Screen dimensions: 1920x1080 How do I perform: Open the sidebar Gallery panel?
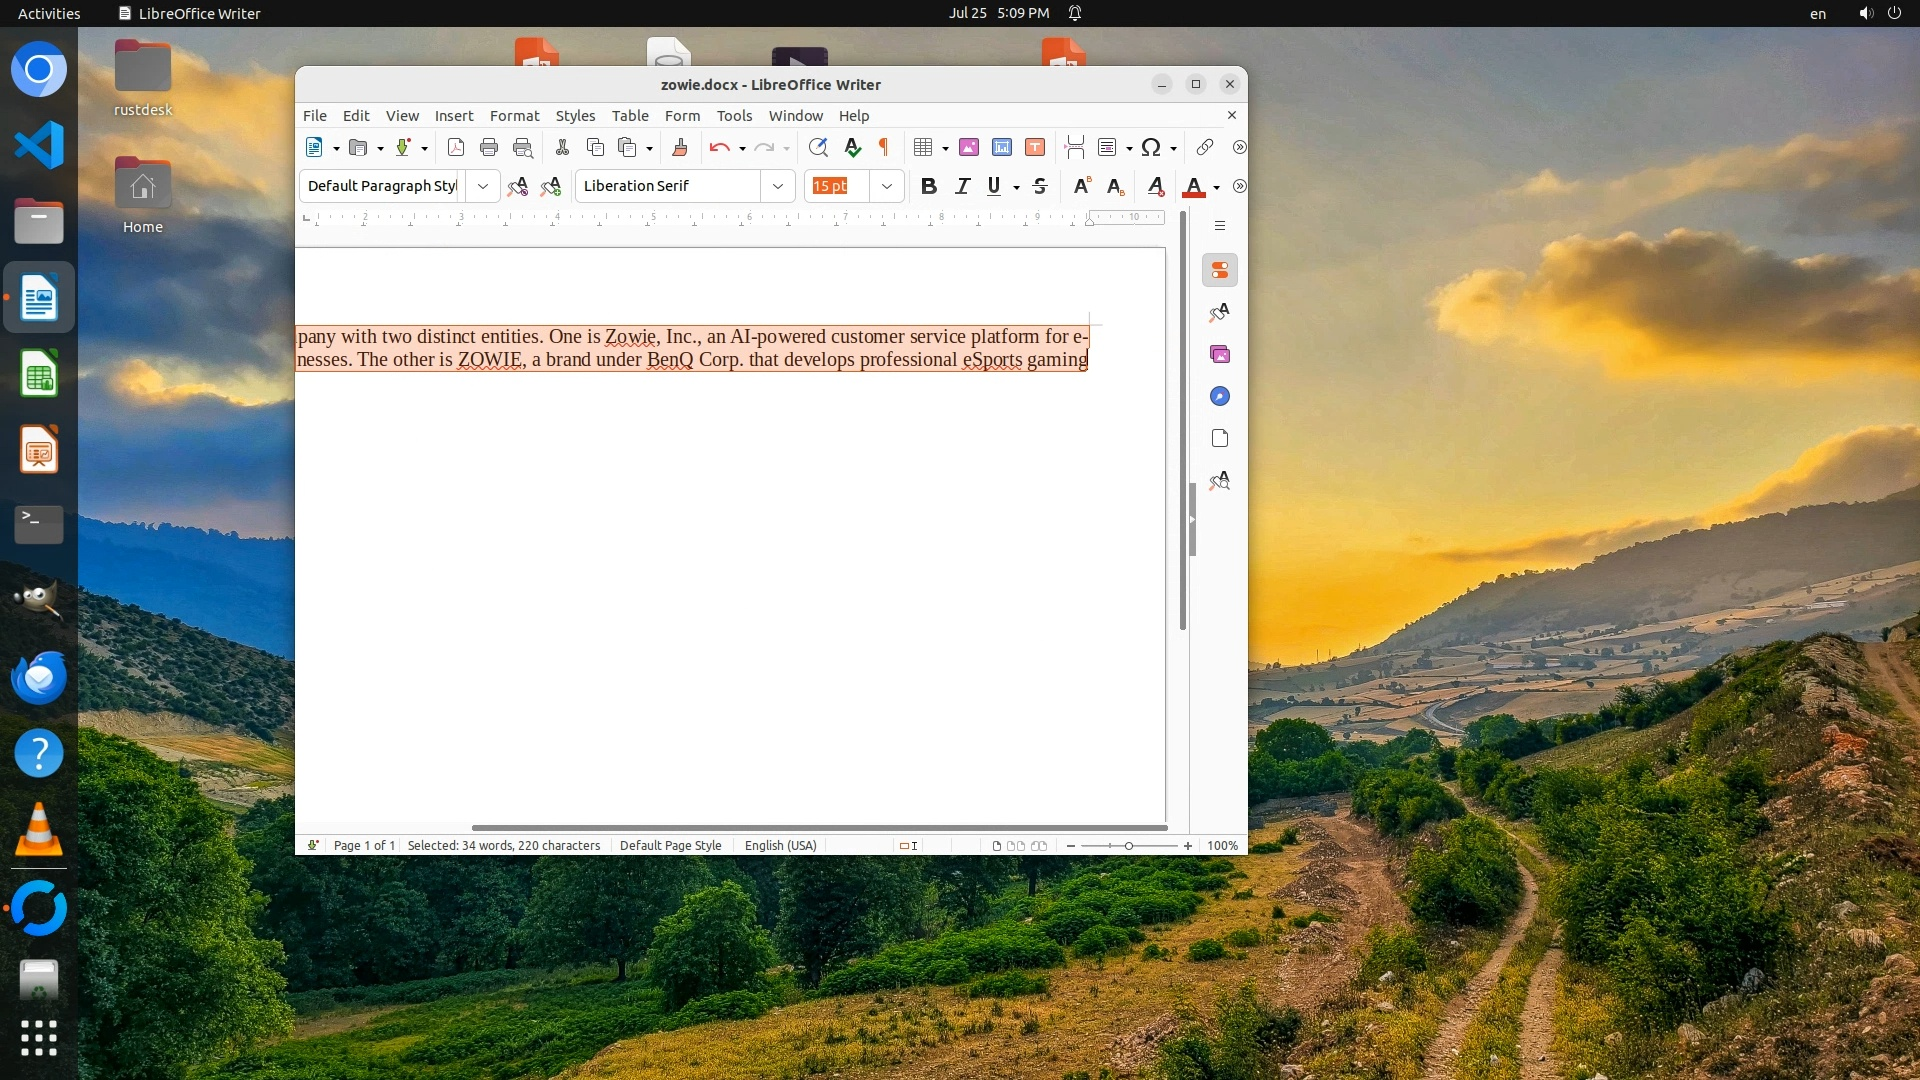pos(1219,355)
